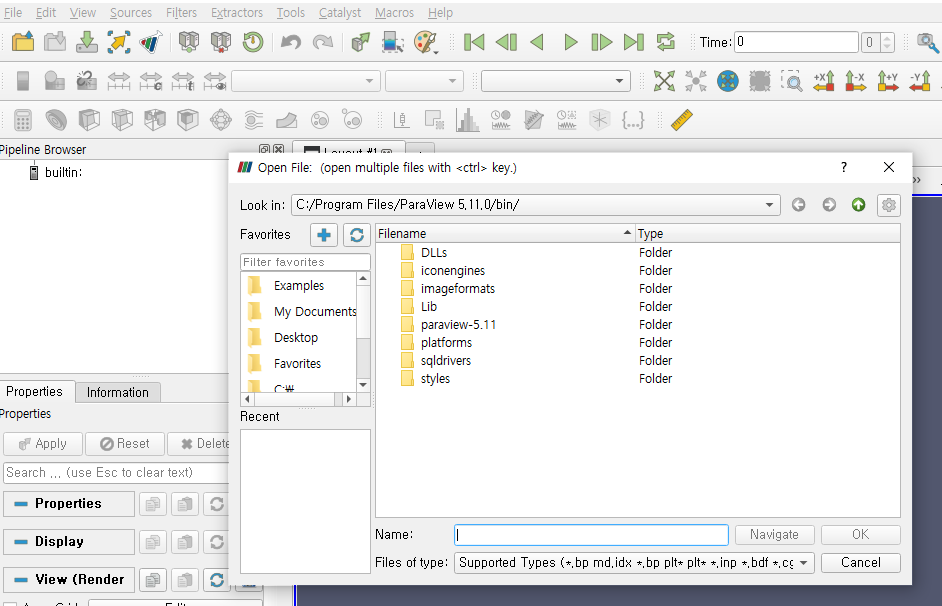
Task: Click the Redo arrow icon
Action: [x=323, y=42]
